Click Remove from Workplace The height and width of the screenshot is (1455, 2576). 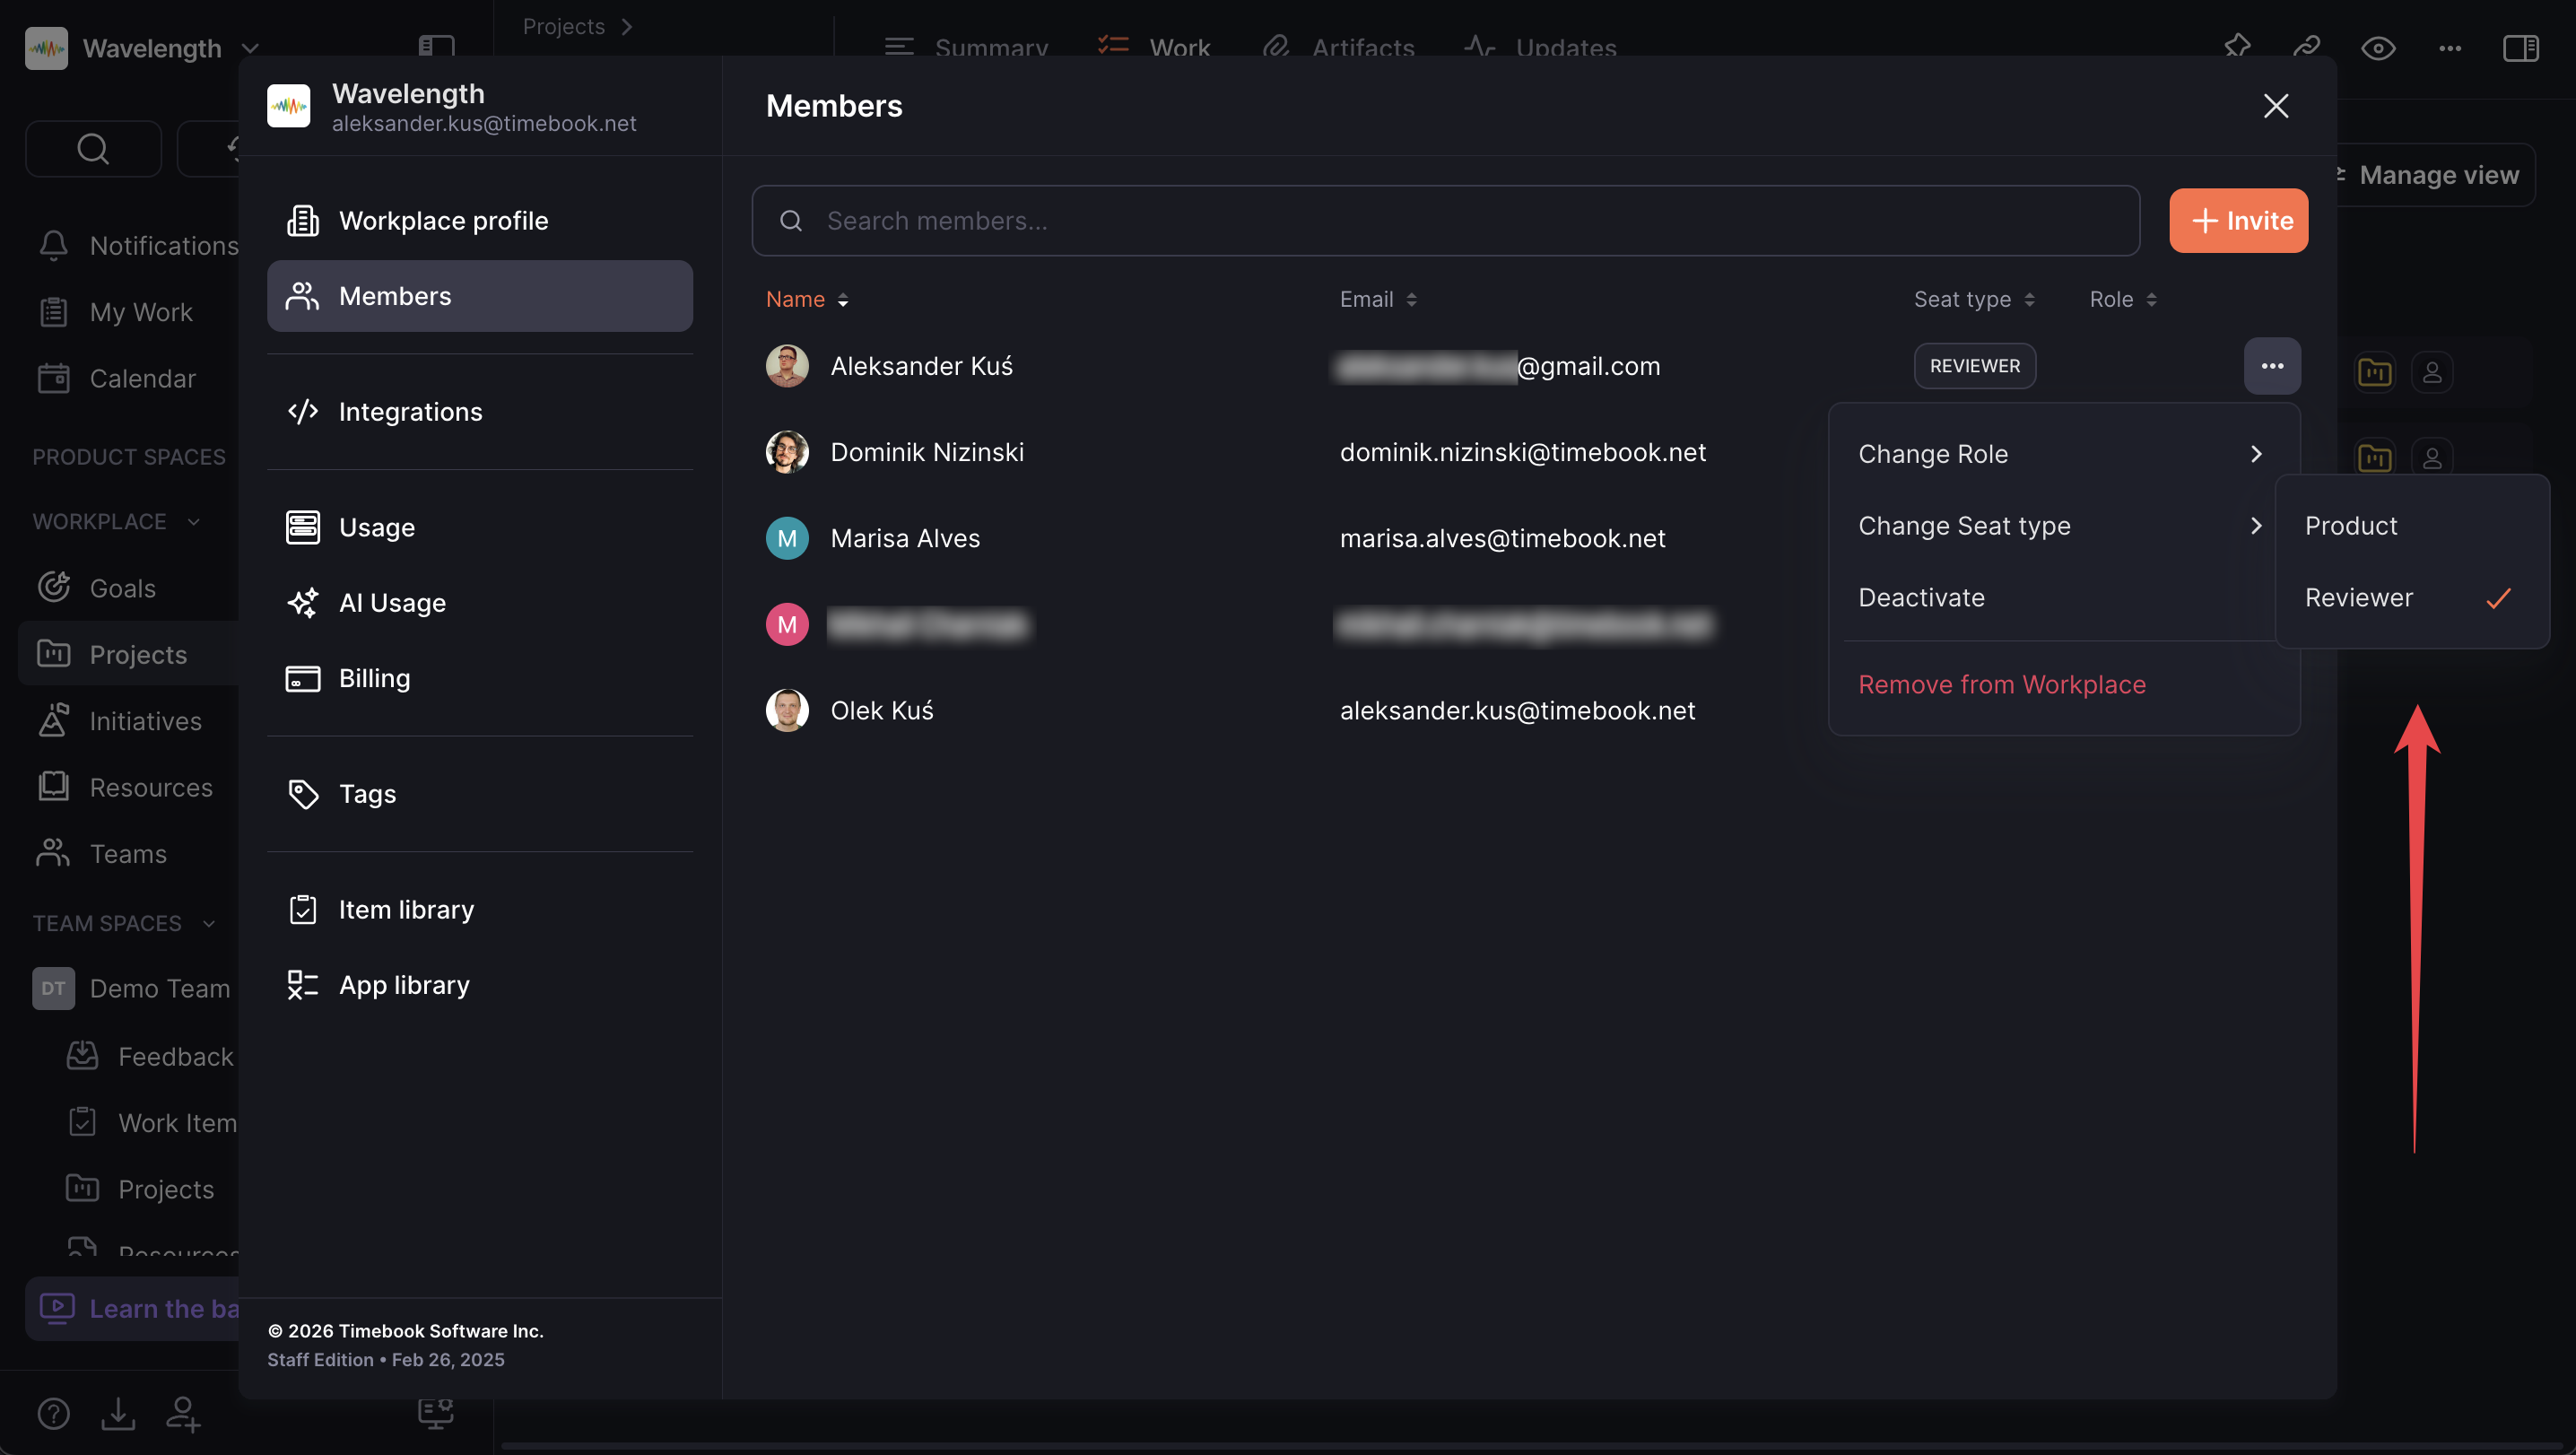pyautogui.click(x=2001, y=685)
